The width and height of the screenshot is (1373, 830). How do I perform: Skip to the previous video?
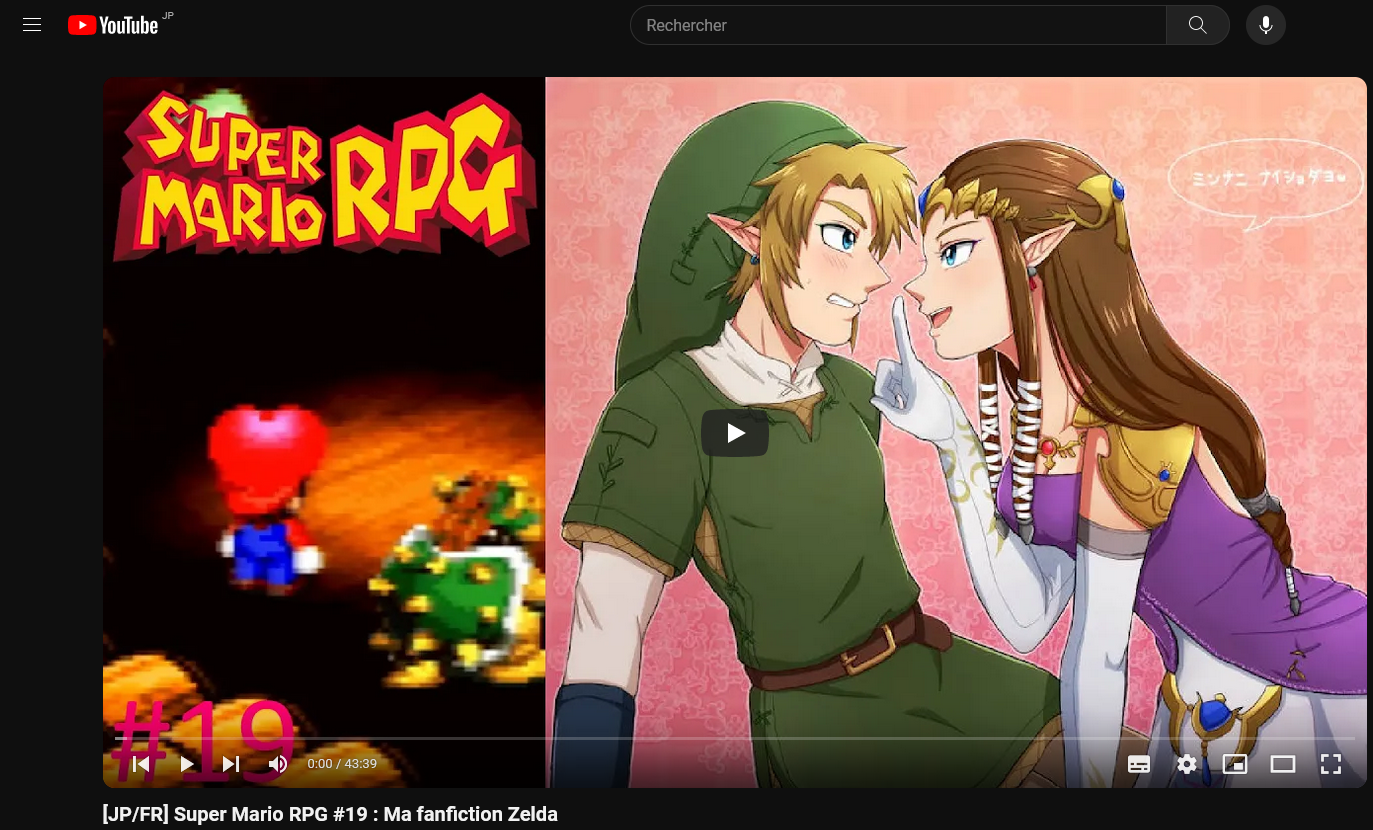click(141, 764)
